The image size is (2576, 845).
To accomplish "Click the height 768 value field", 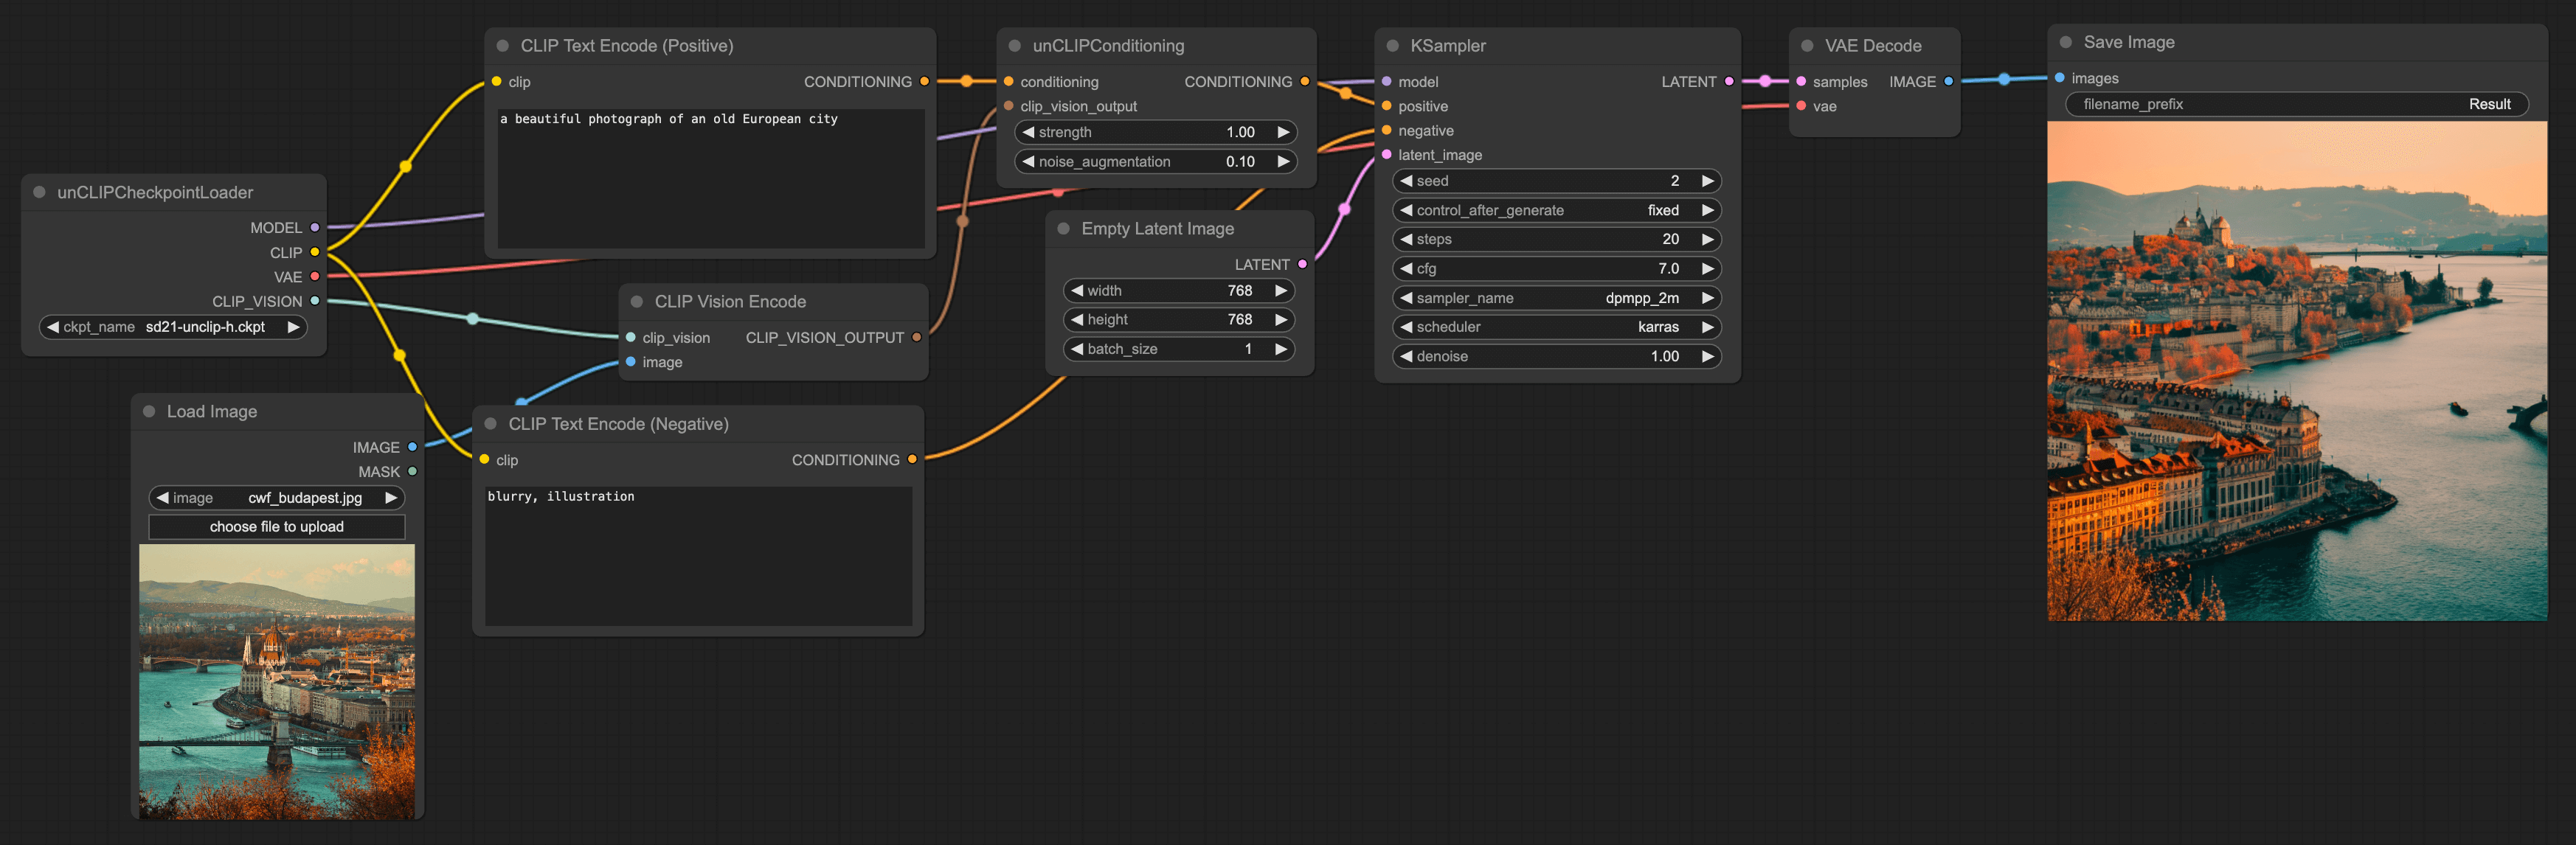I will (x=1180, y=320).
